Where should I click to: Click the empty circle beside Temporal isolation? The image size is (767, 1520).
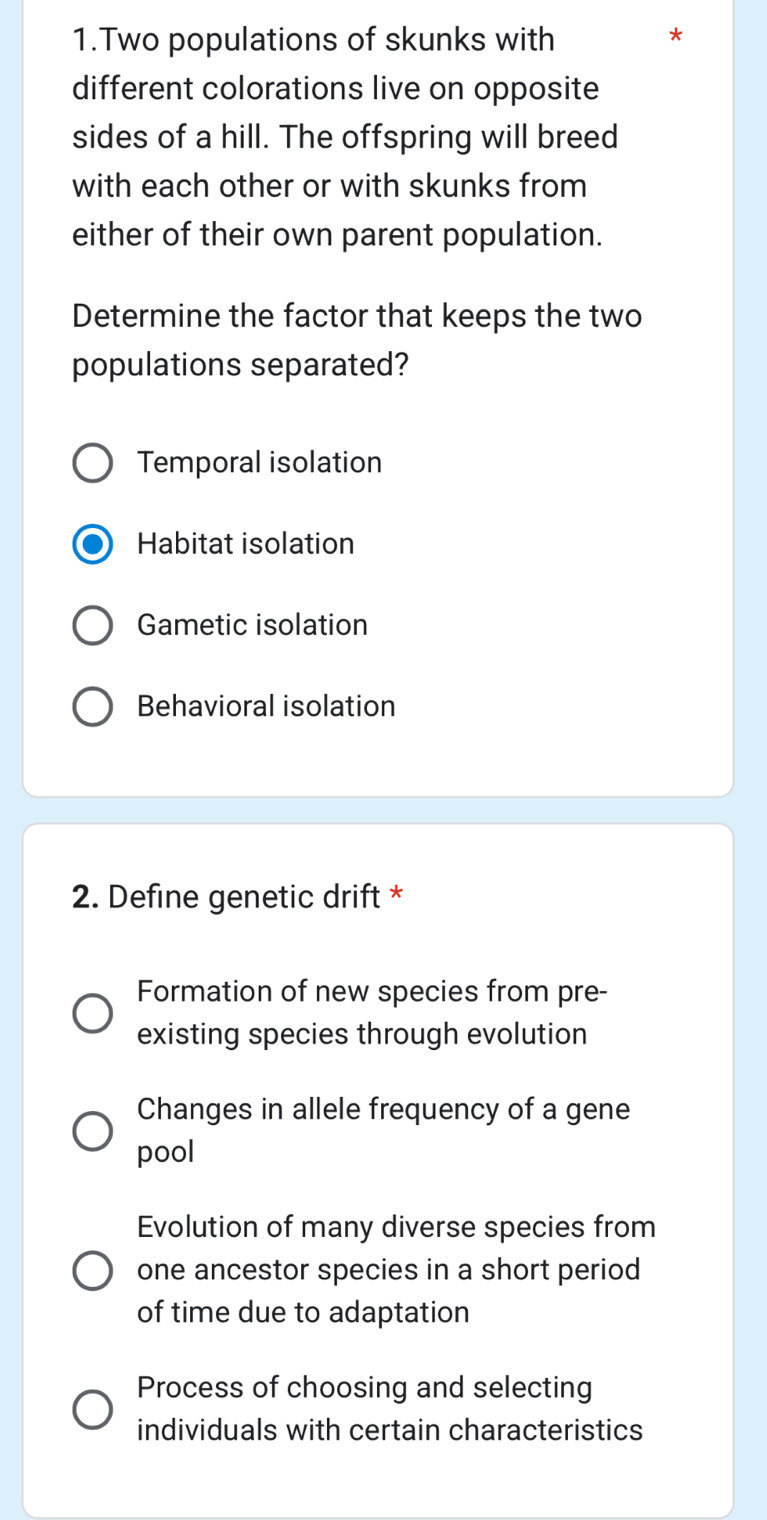tap(92, 462)
